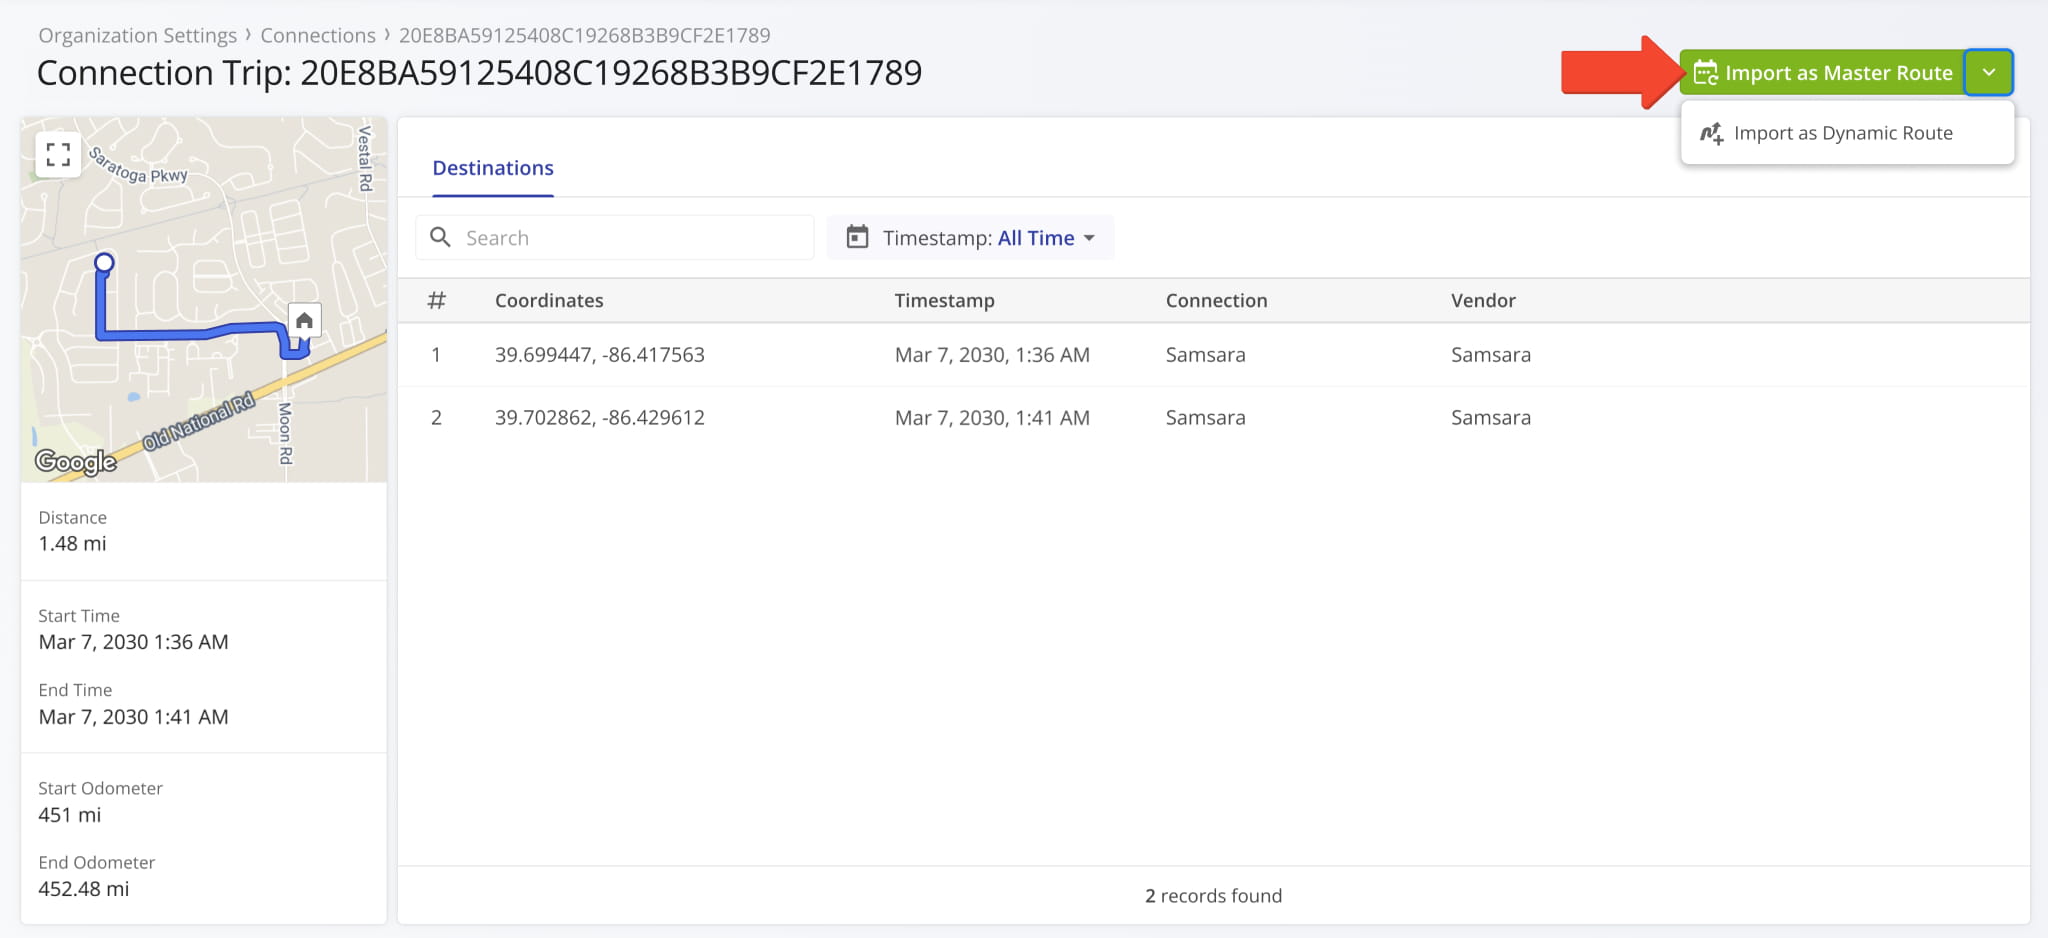
Task: Select the home destination marker on the map
Action: pos(303,318)
